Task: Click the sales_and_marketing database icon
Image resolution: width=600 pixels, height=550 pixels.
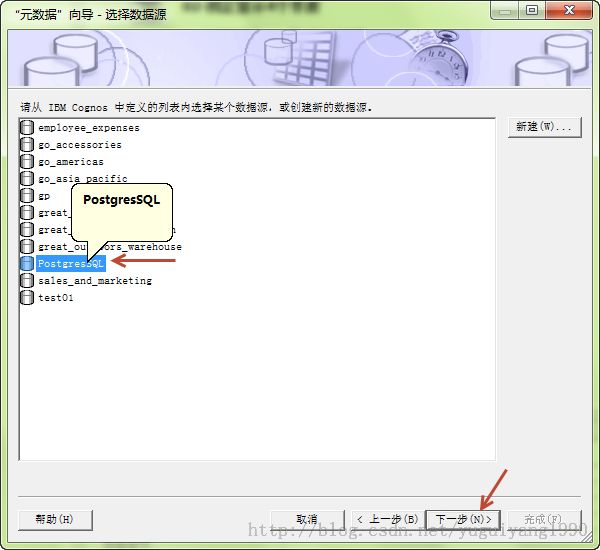Action: 27,280
